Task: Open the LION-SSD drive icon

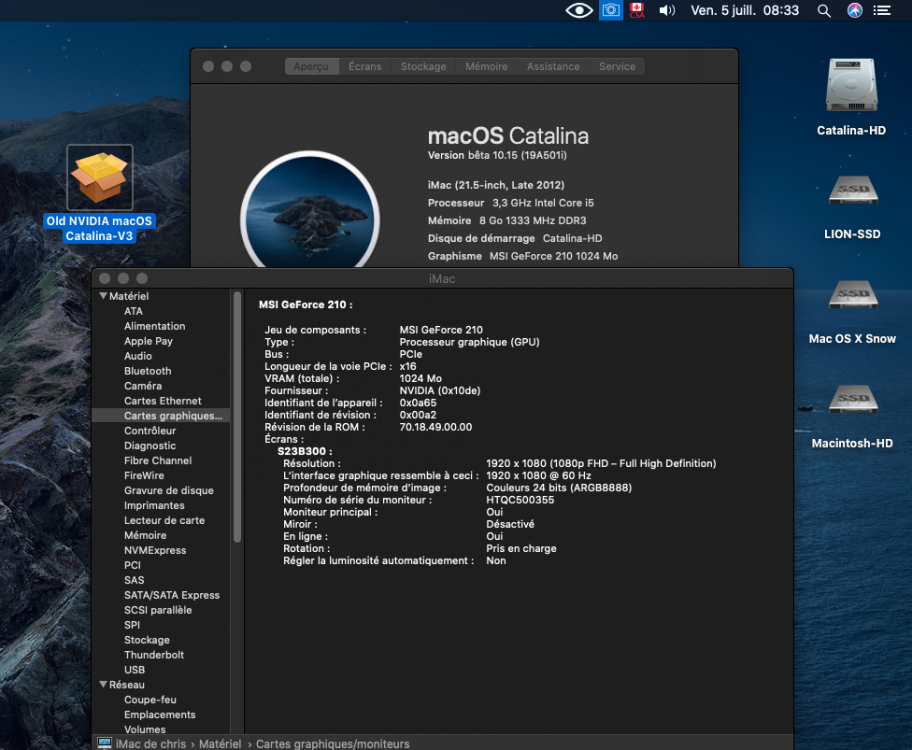Action: [853, 189]
